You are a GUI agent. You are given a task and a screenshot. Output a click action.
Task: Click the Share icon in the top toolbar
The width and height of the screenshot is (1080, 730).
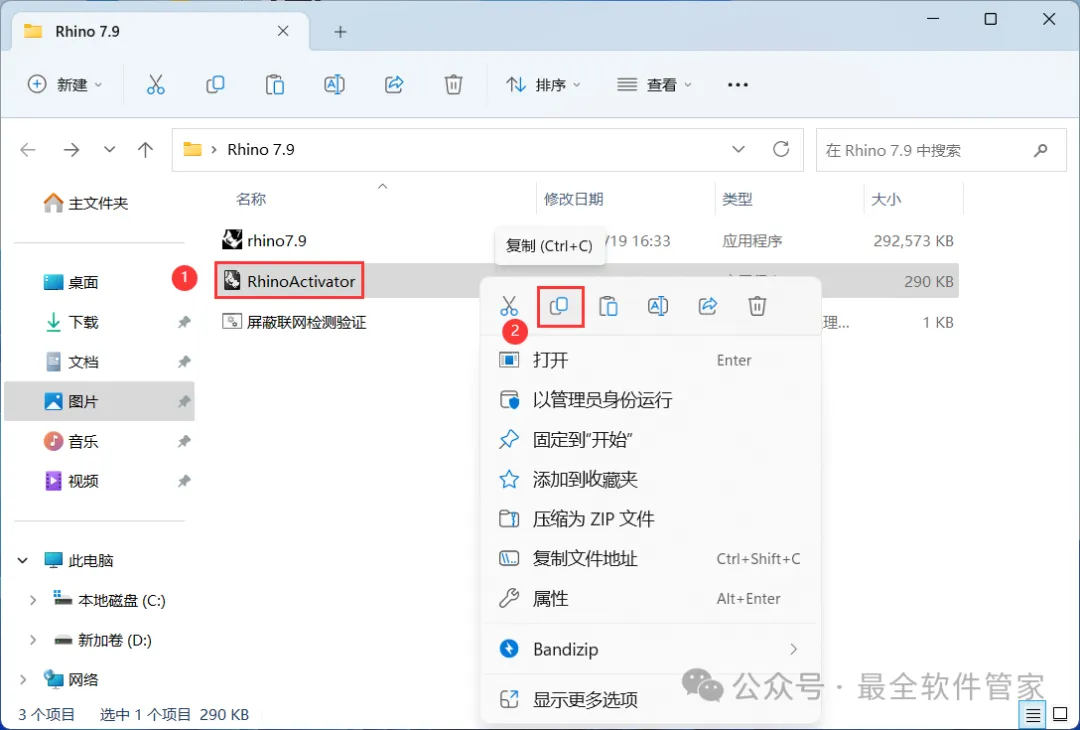coord(394,85)
